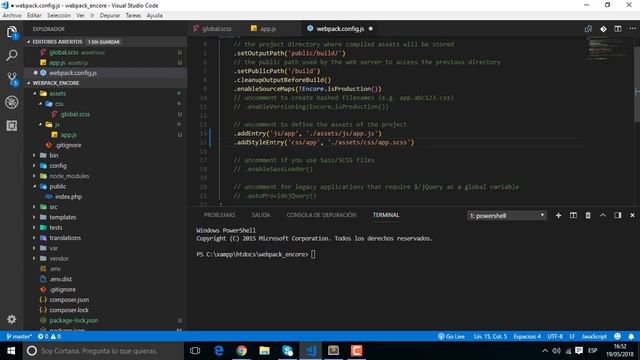Screen dimensions: 640x360
Task: Open the Archivo menu
Action: [12, 16]
